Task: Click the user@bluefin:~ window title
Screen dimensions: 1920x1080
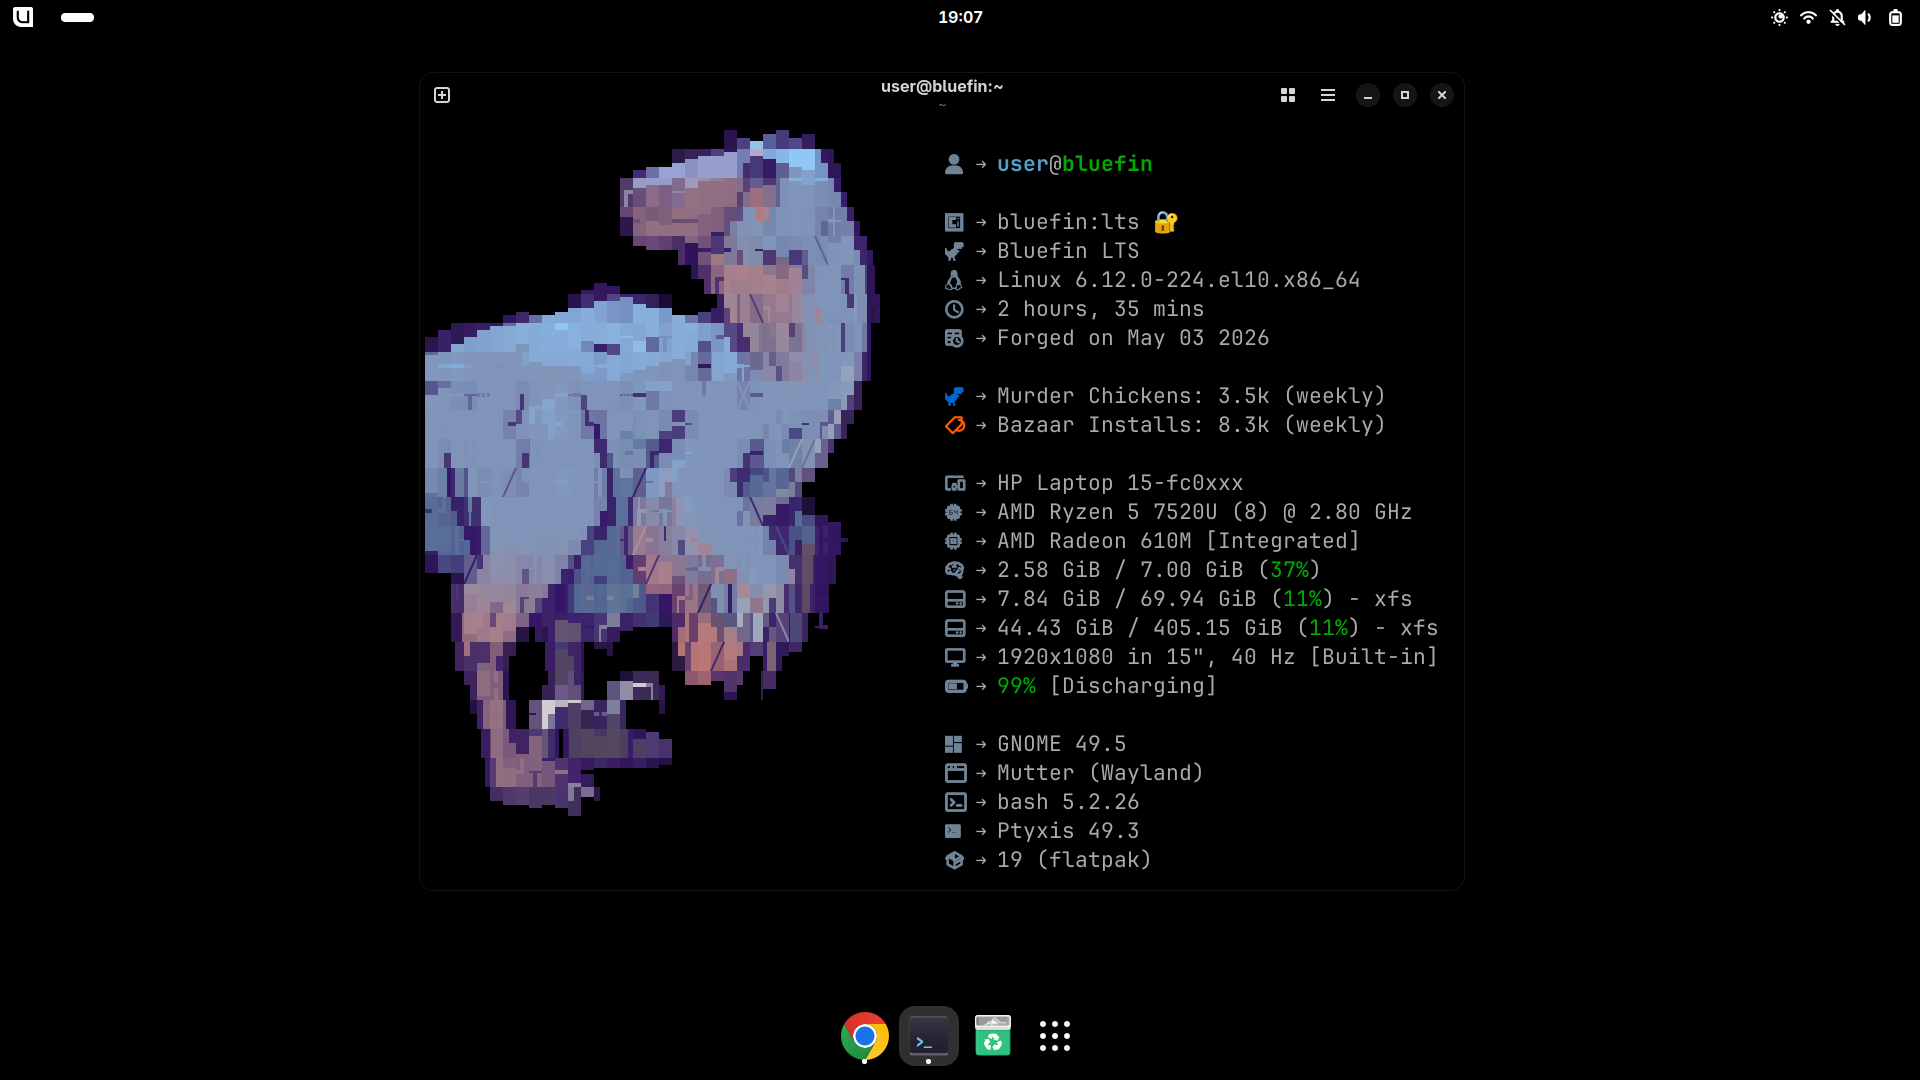Action: 942,87
